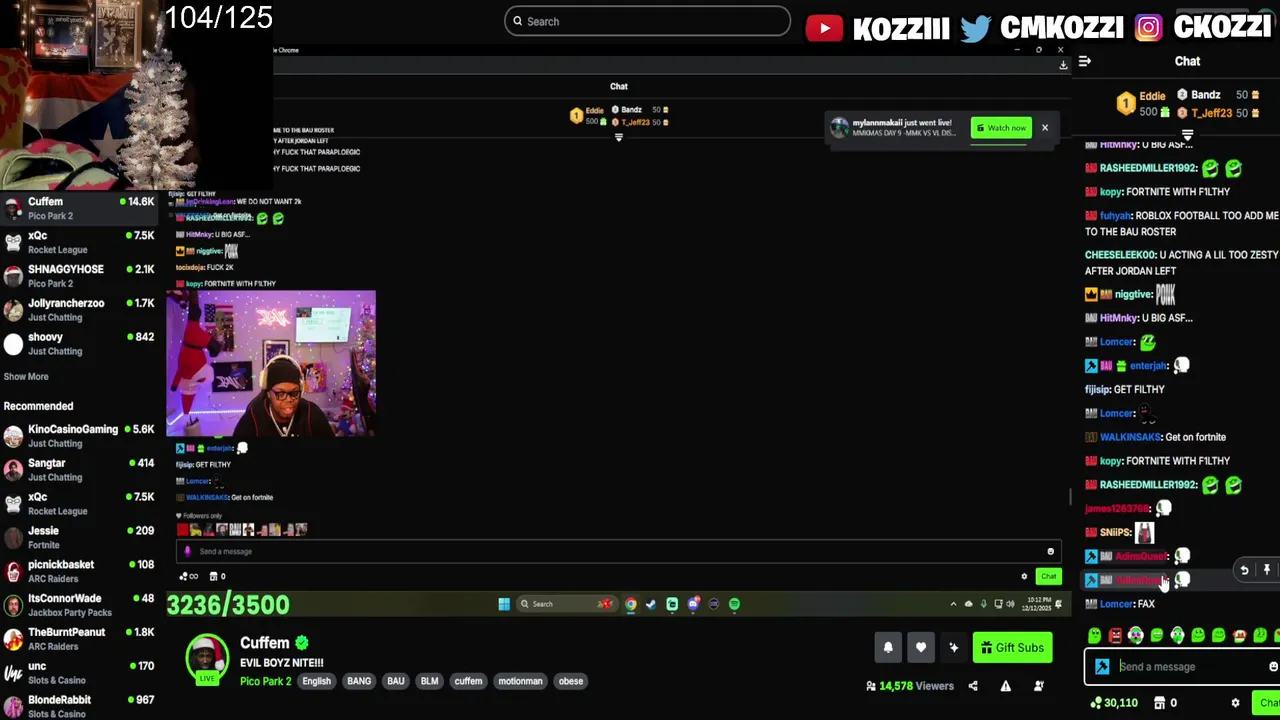
Task: Open unc Slots & Casino channel
Action: point(80,673)
